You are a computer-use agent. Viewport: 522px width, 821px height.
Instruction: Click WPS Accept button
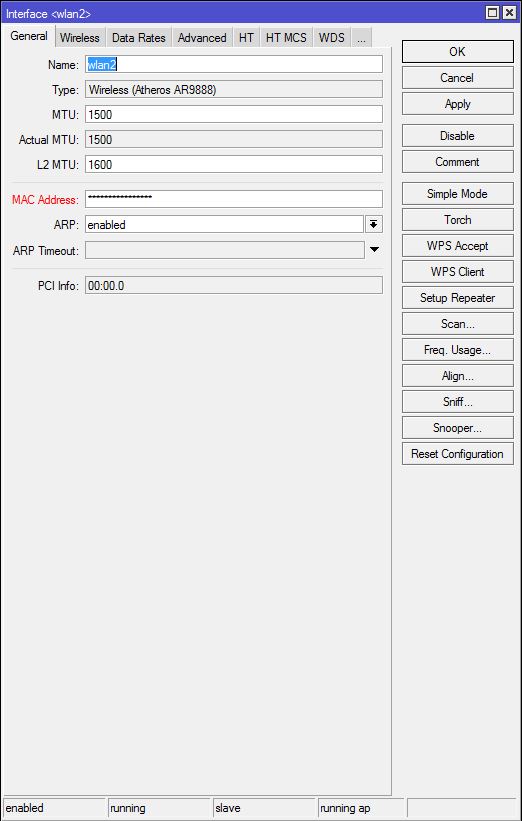point(457,246)
